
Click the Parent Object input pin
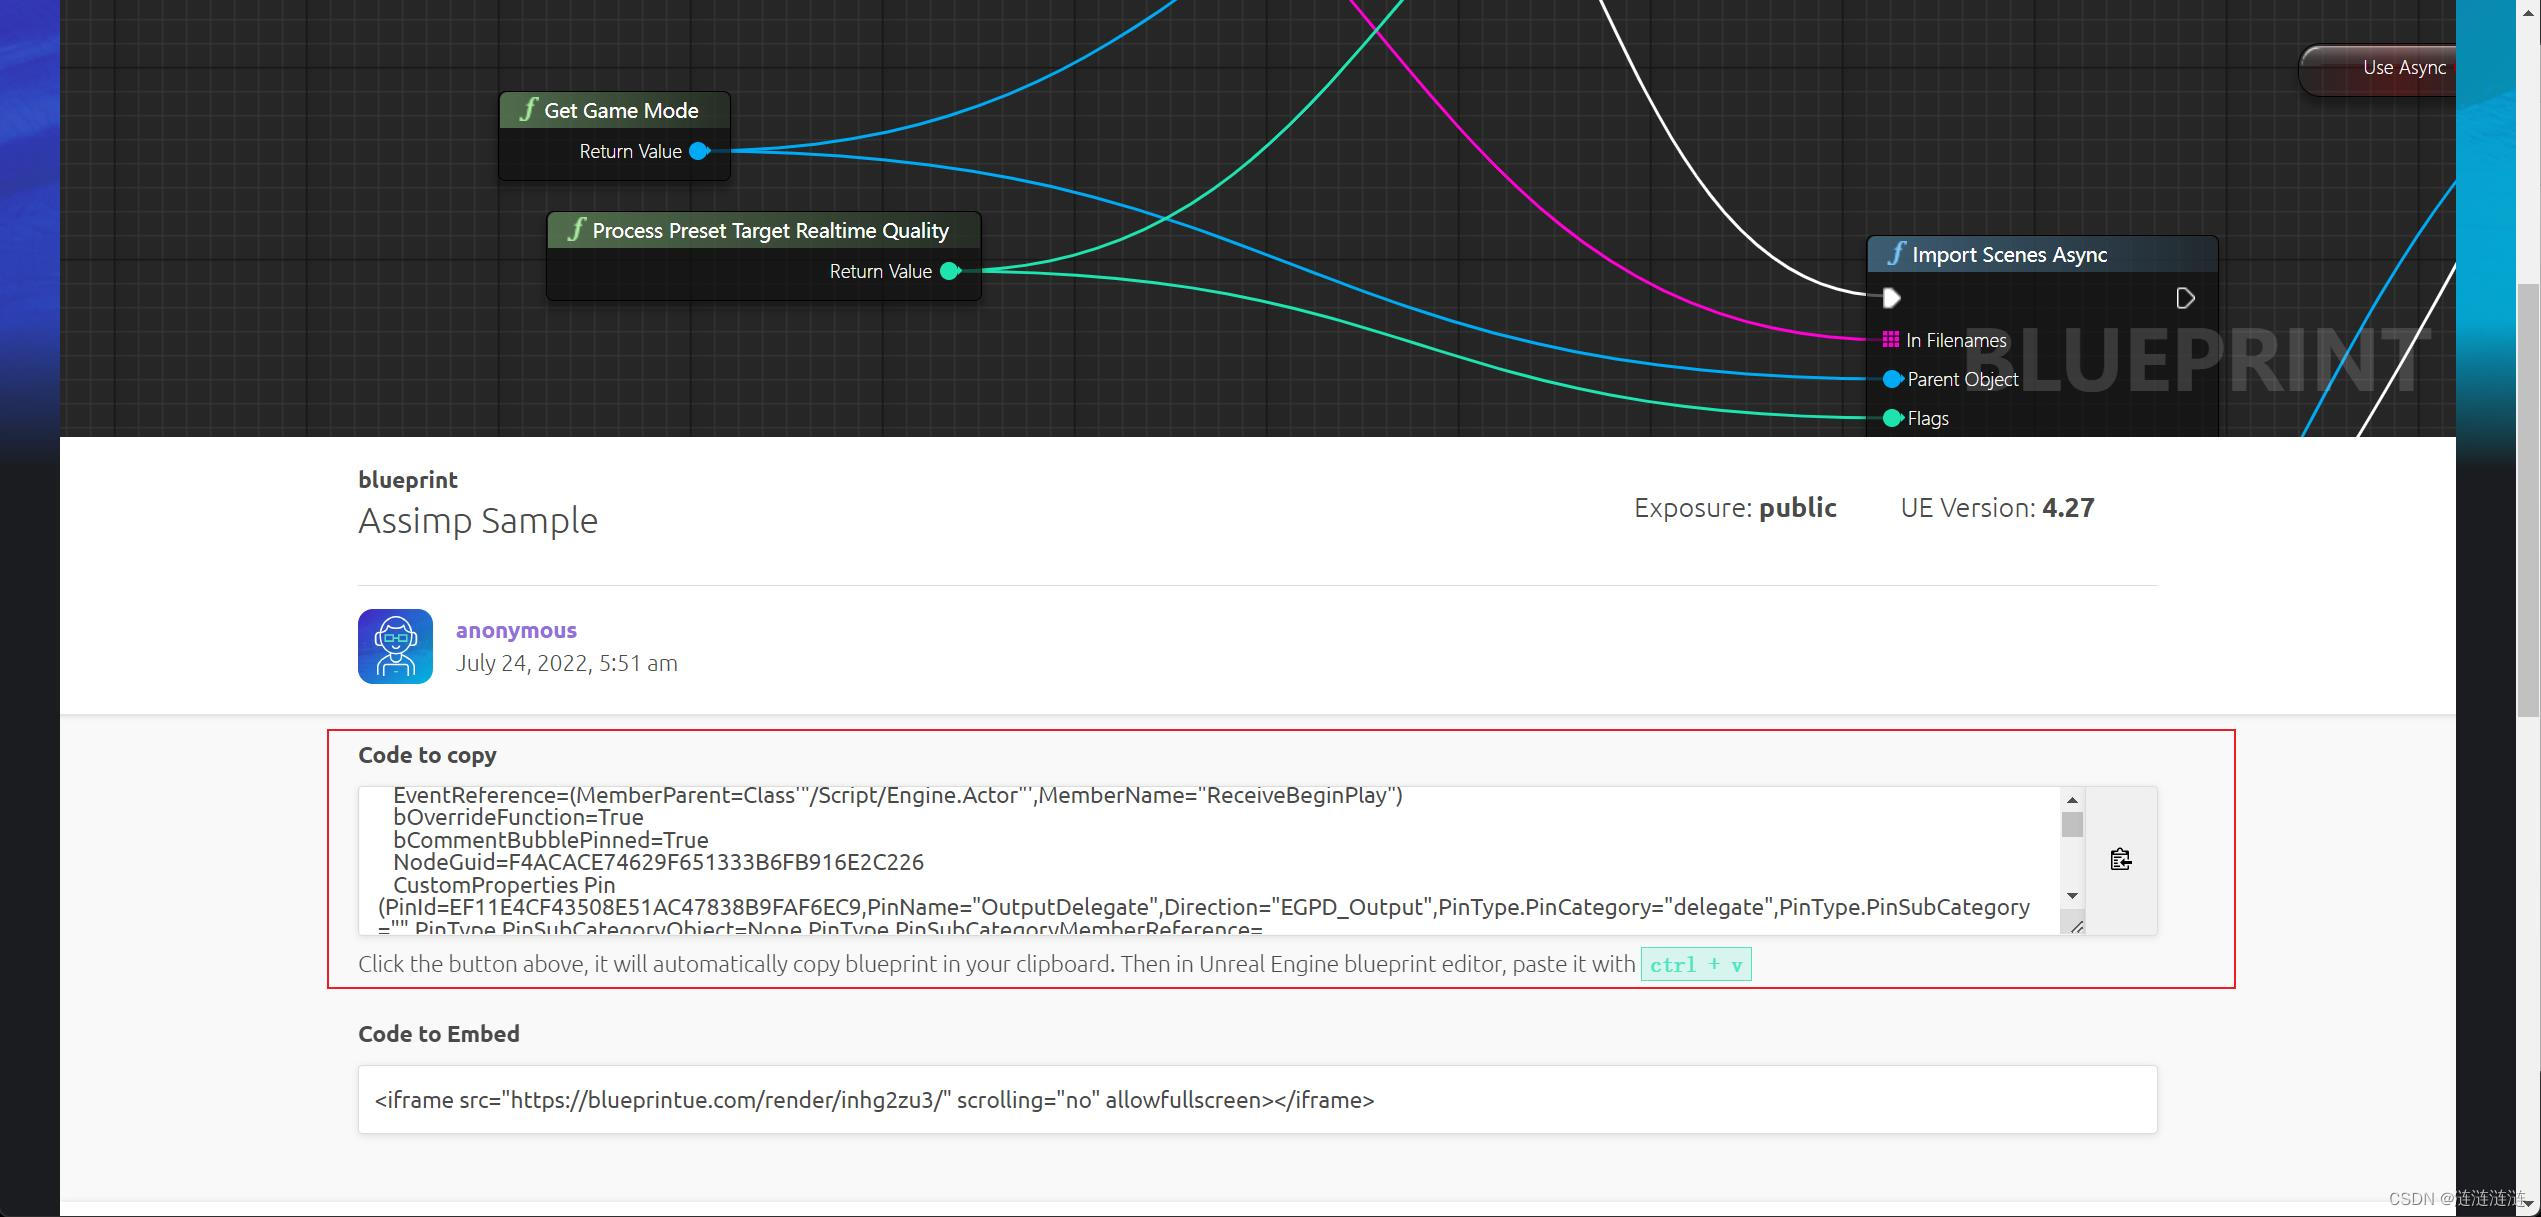pyautogui.click(x=1892, y=379)
